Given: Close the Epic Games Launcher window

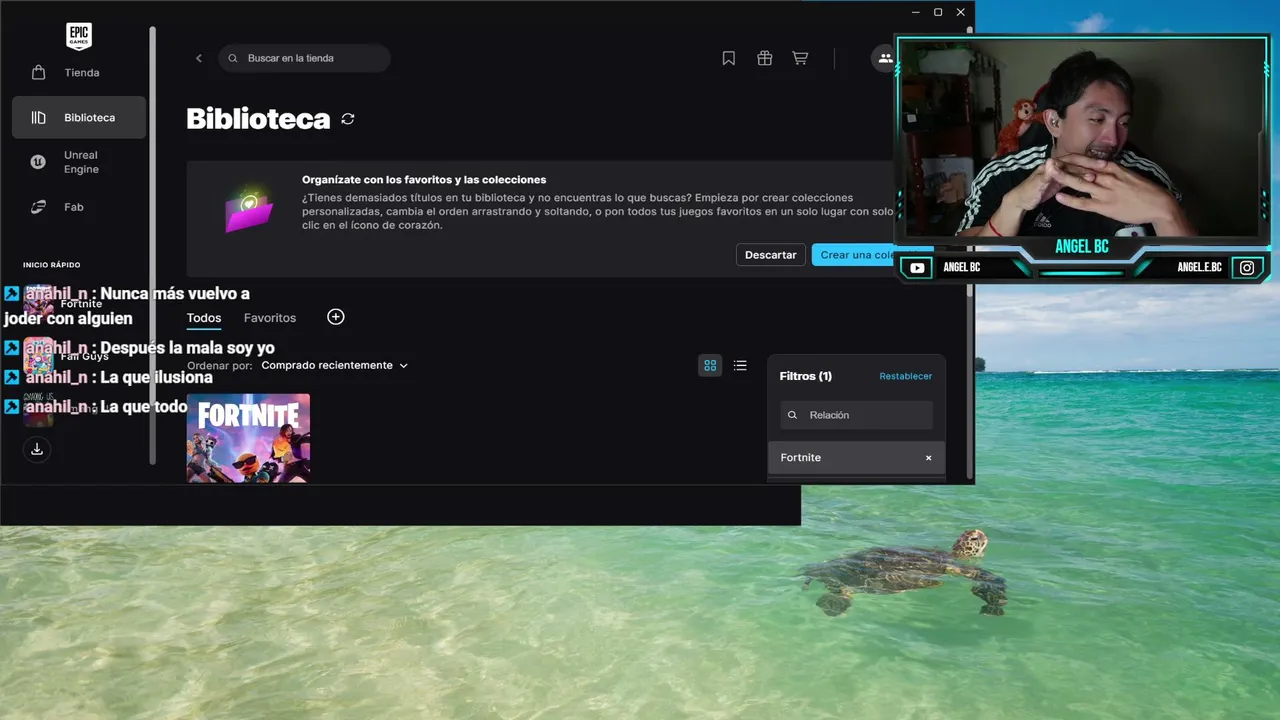Looking at the screenshot, I should [961, 12].
